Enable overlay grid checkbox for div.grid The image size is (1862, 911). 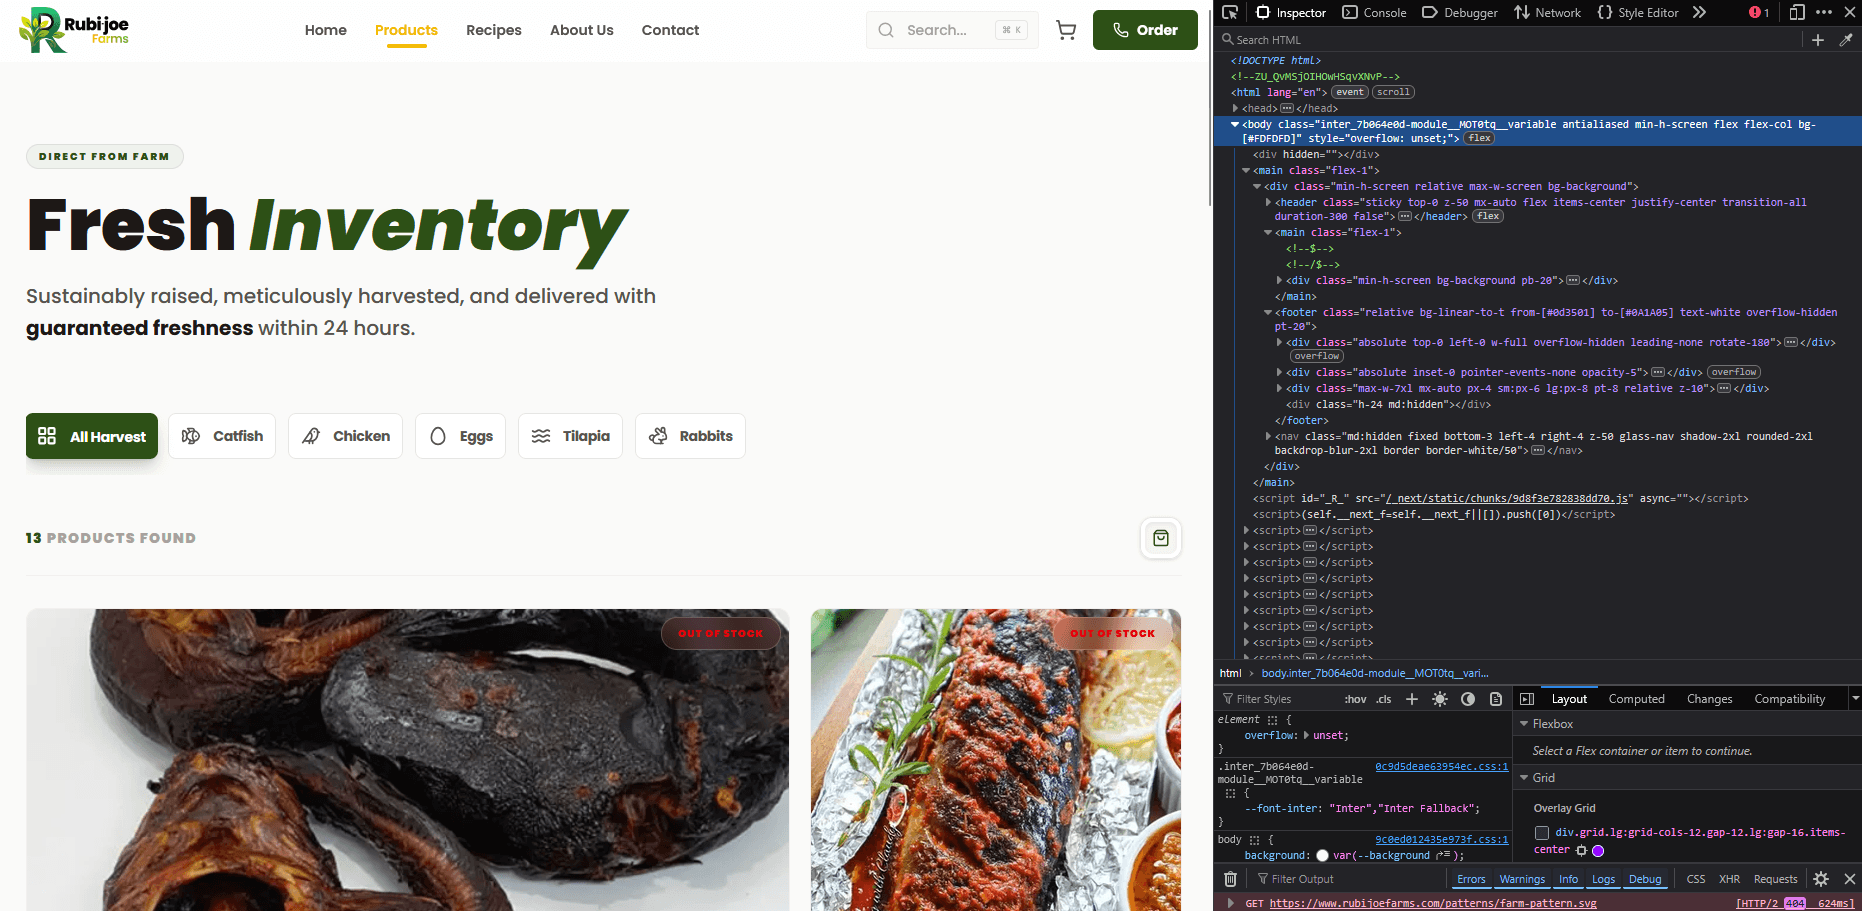(x=1542, y=833)
